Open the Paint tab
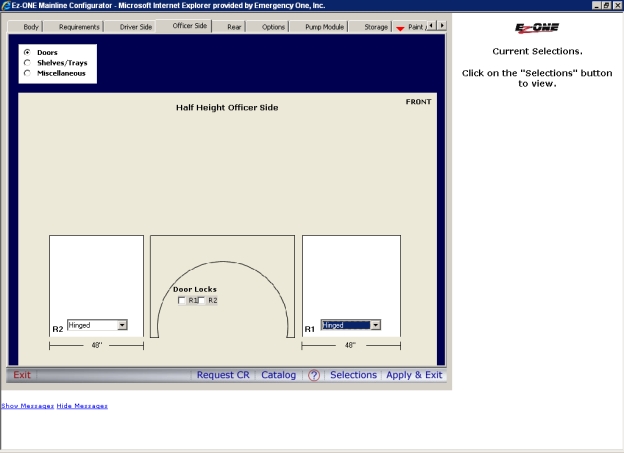Screen dimensions: 624x453 click(x=416, y=27)
